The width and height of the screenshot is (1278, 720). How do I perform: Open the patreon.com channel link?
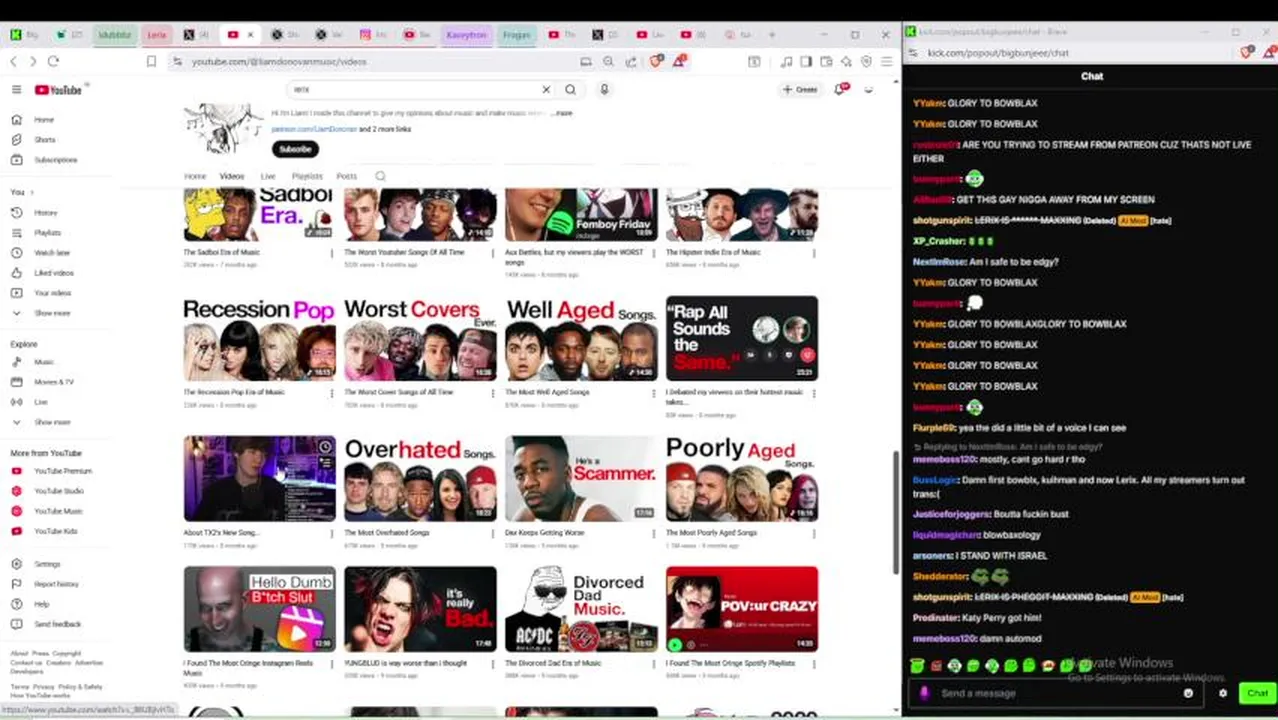314,129
